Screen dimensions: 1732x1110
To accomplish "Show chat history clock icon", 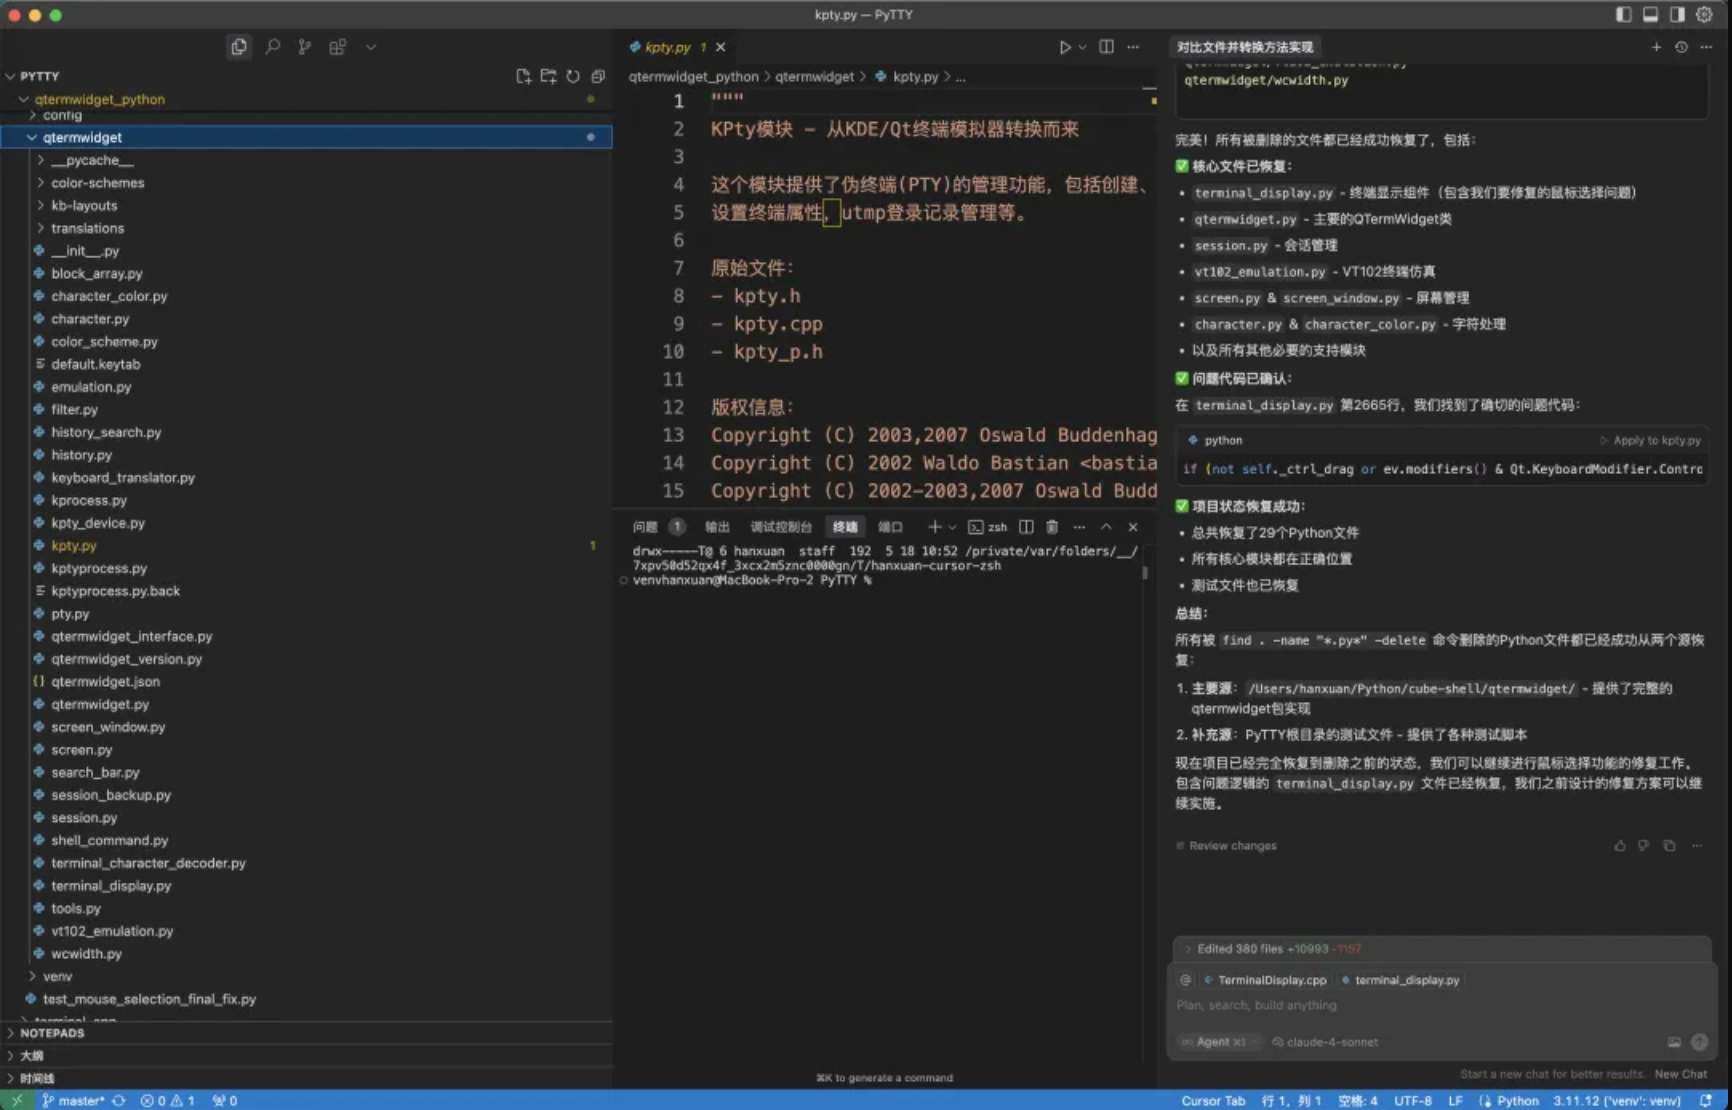I will tap(1681, 47).
